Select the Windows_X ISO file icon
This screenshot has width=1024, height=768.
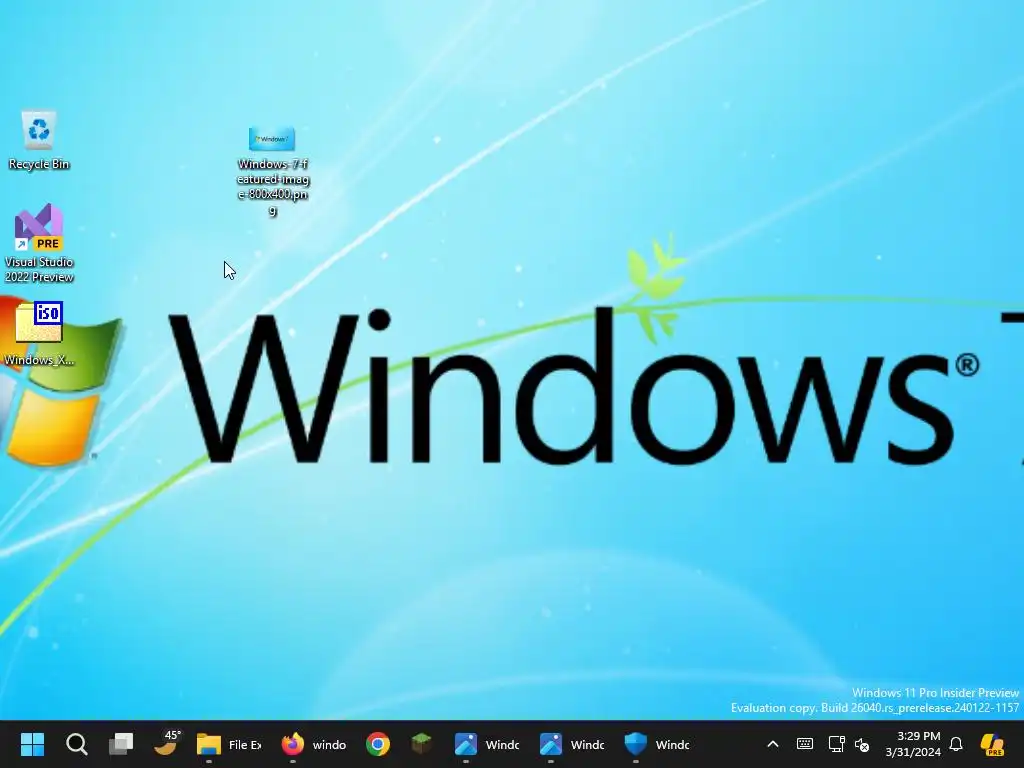[x=39, y=322]
